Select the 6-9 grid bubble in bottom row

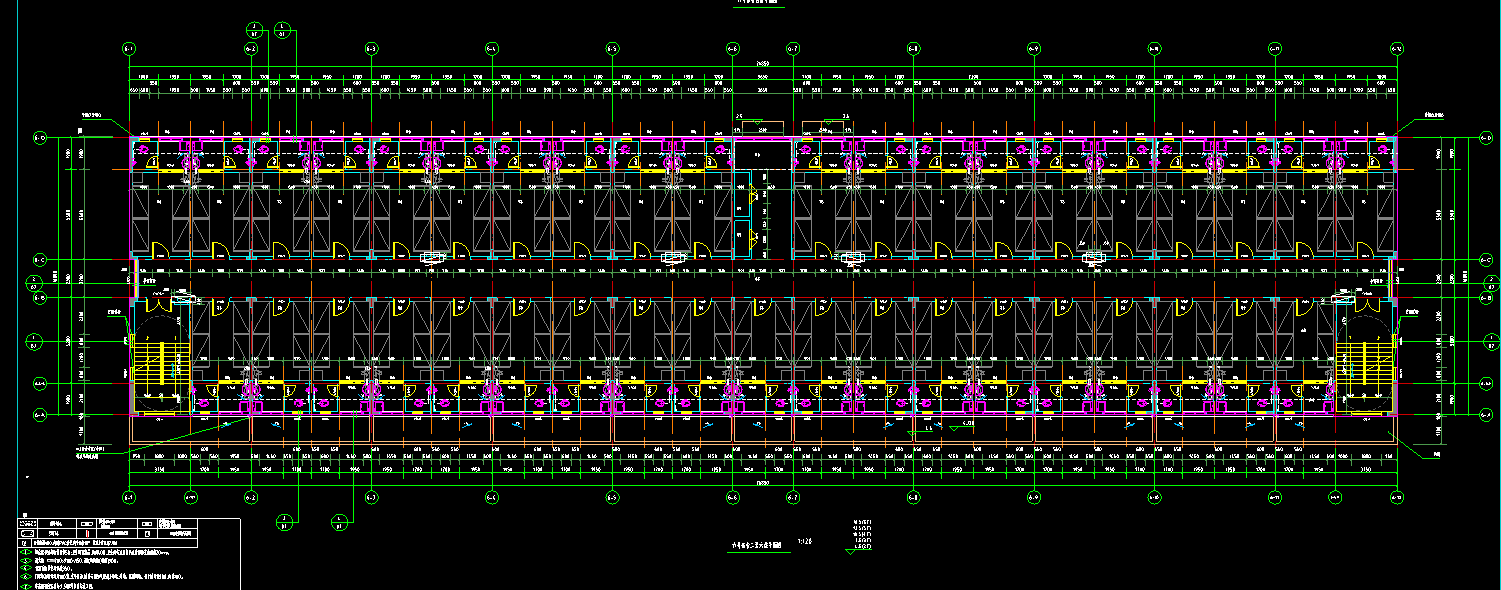[x=1034, y=497]
